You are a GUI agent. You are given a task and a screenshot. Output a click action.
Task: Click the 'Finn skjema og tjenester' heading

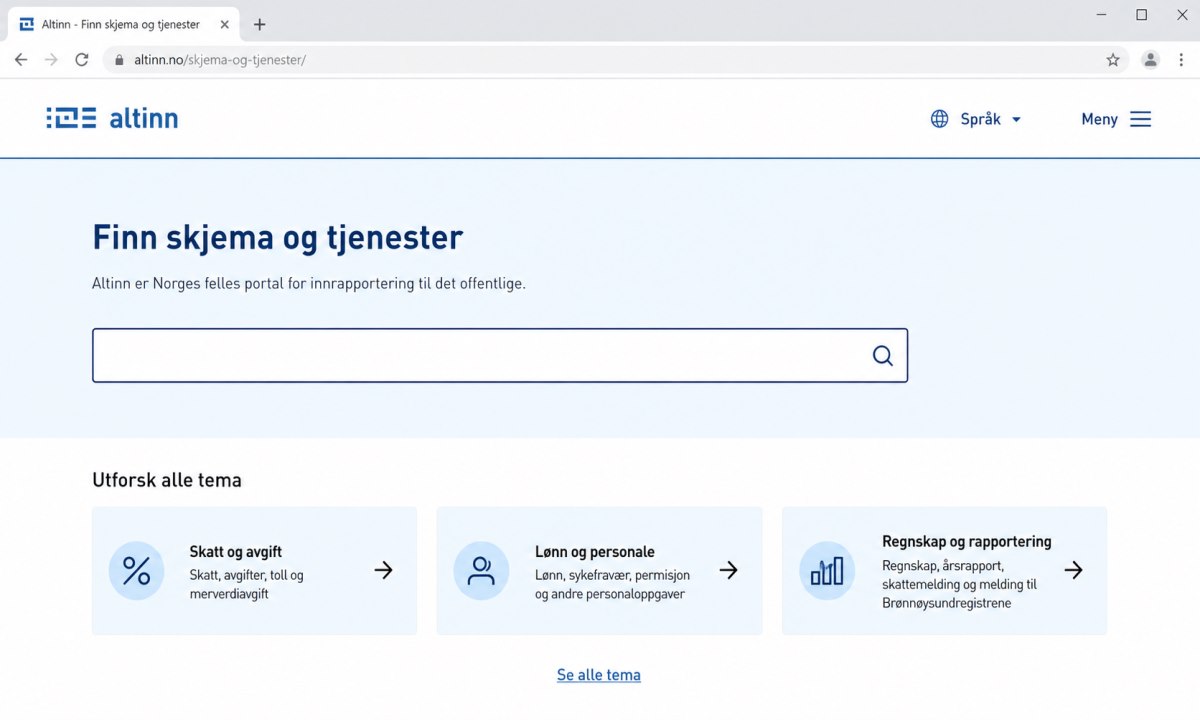[x=278, y=238]
